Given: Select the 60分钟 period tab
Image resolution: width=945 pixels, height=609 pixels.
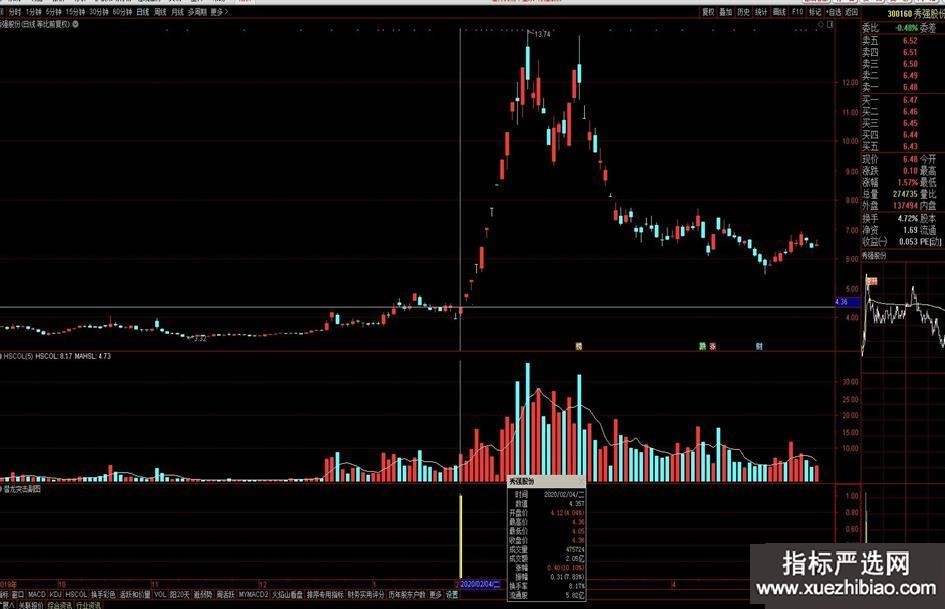Looking at the screenshot, I should pos(122,11).
